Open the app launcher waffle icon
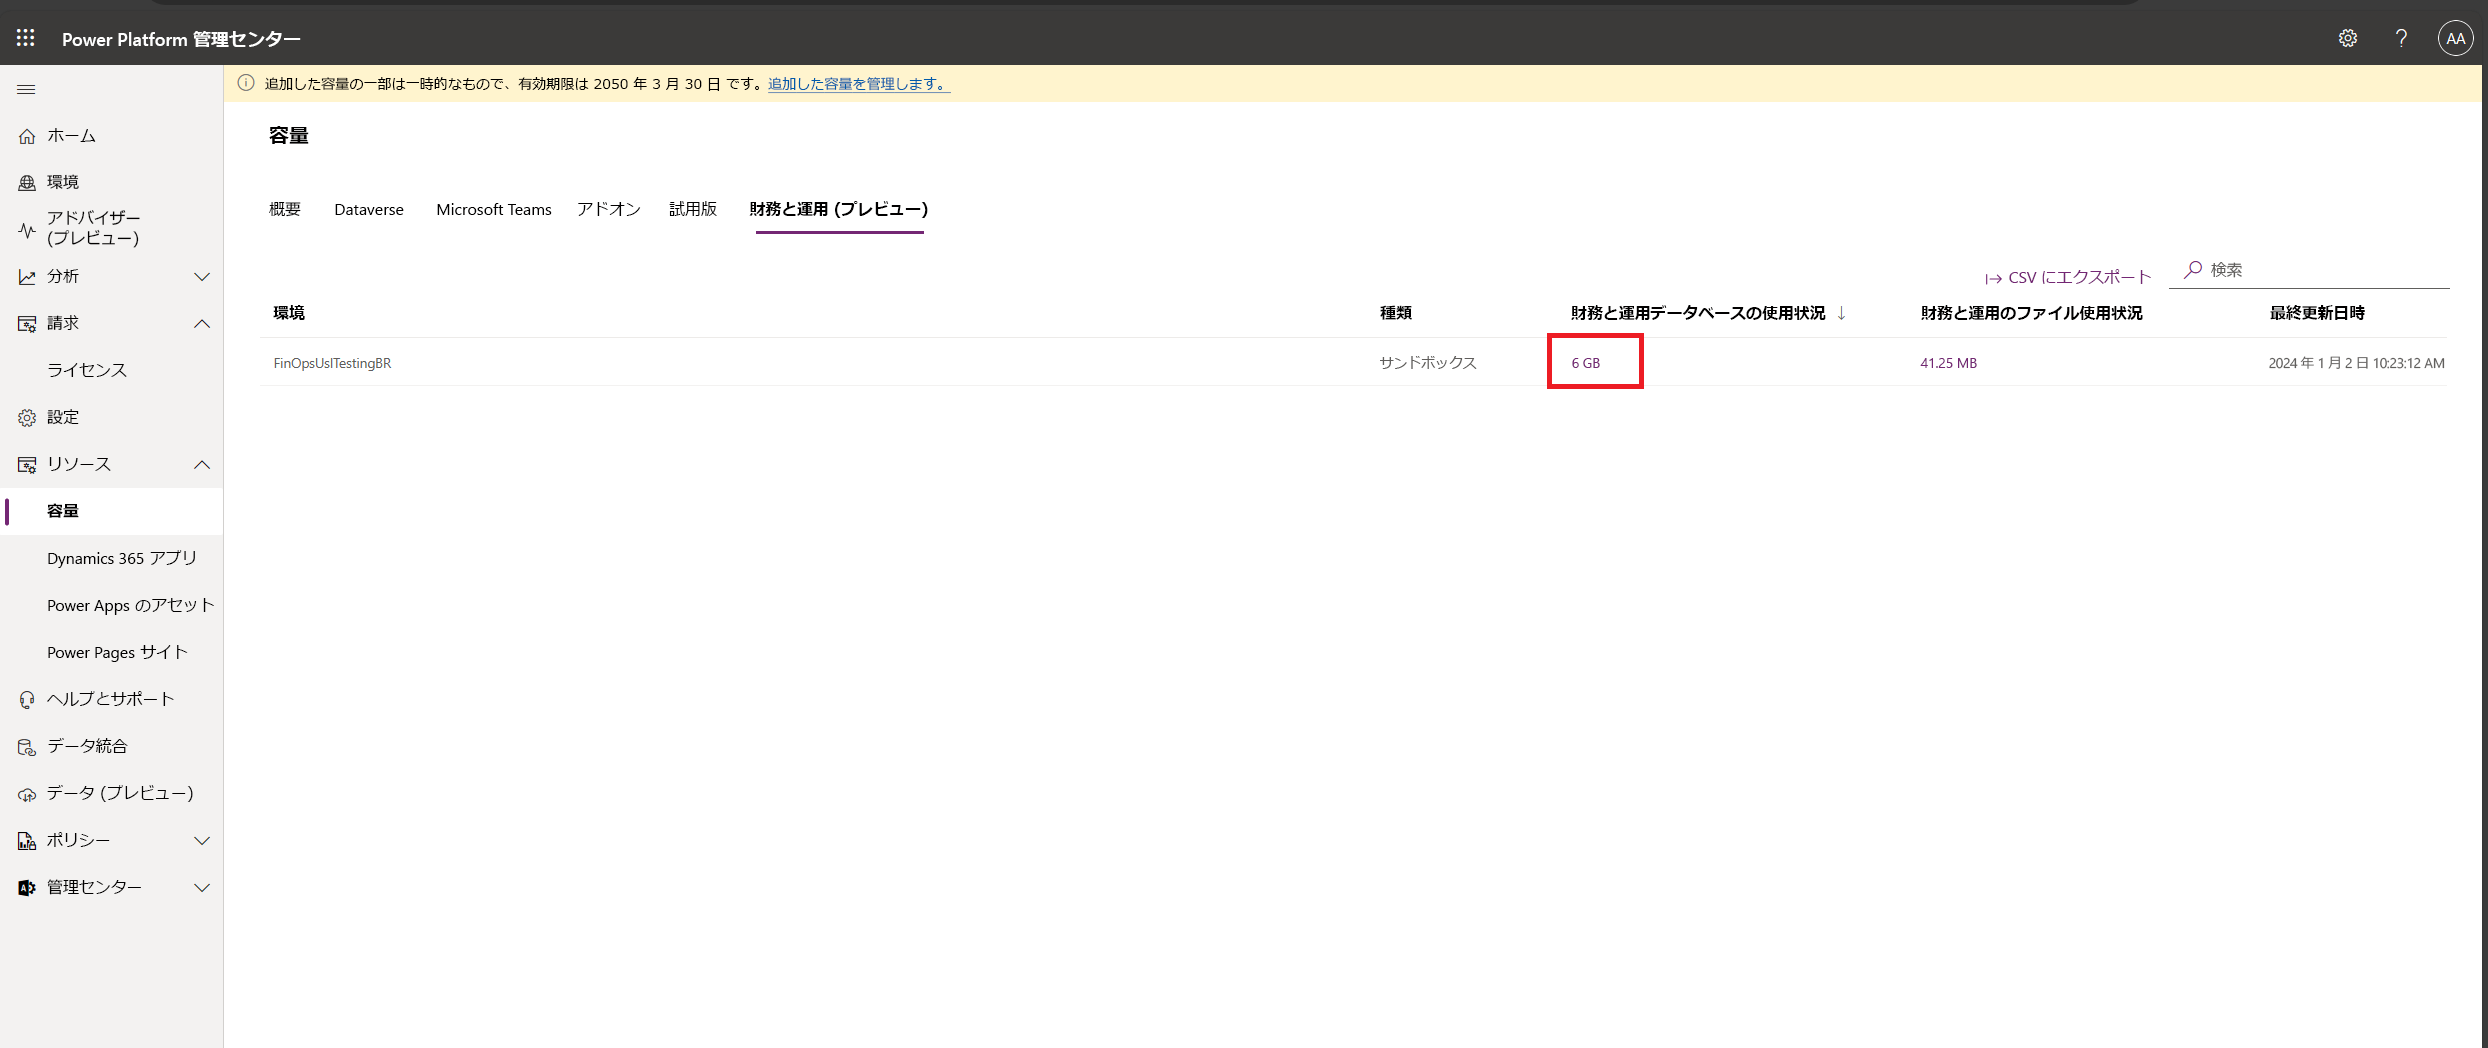Screen dimensions: 2488x1048 26,38
